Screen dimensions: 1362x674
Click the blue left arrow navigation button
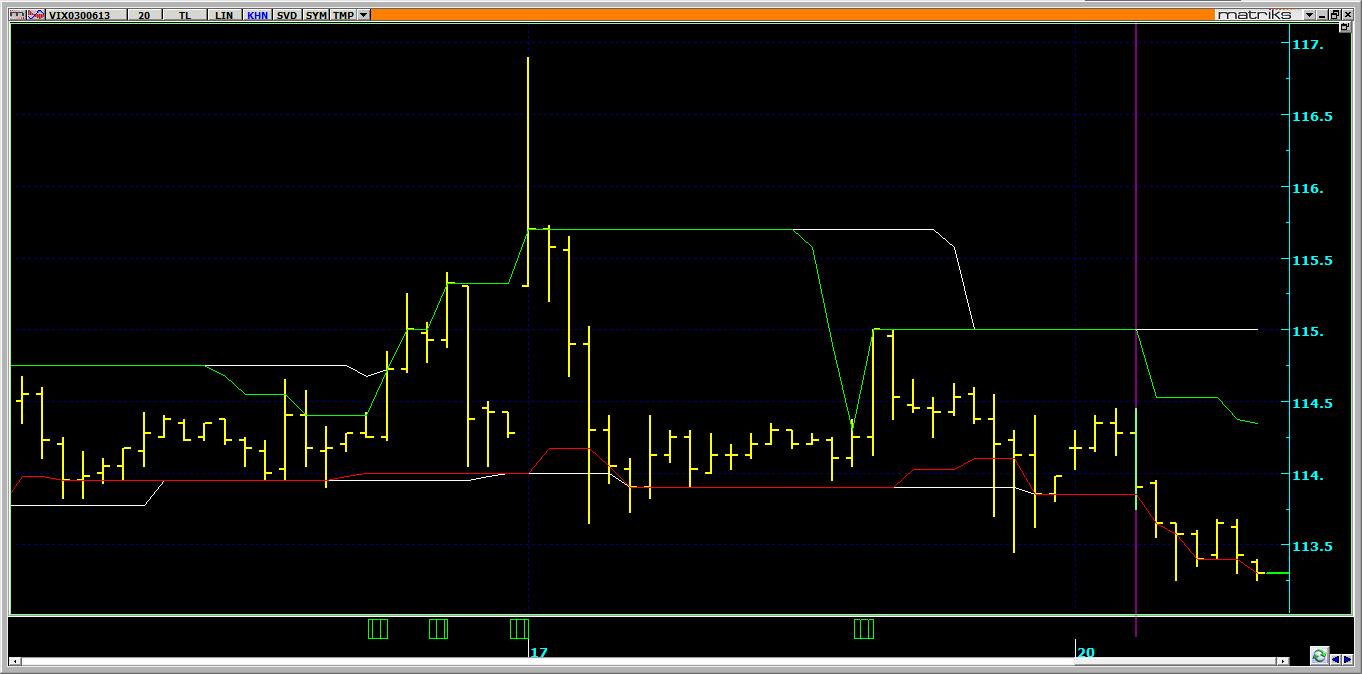1335,660
